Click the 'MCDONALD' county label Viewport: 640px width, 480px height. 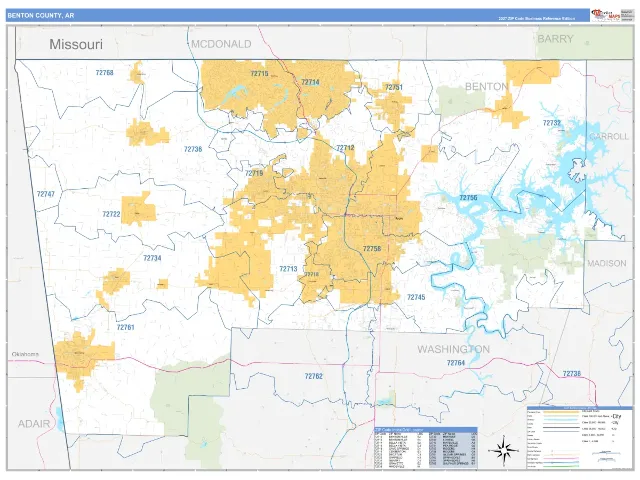pos(221,44)
